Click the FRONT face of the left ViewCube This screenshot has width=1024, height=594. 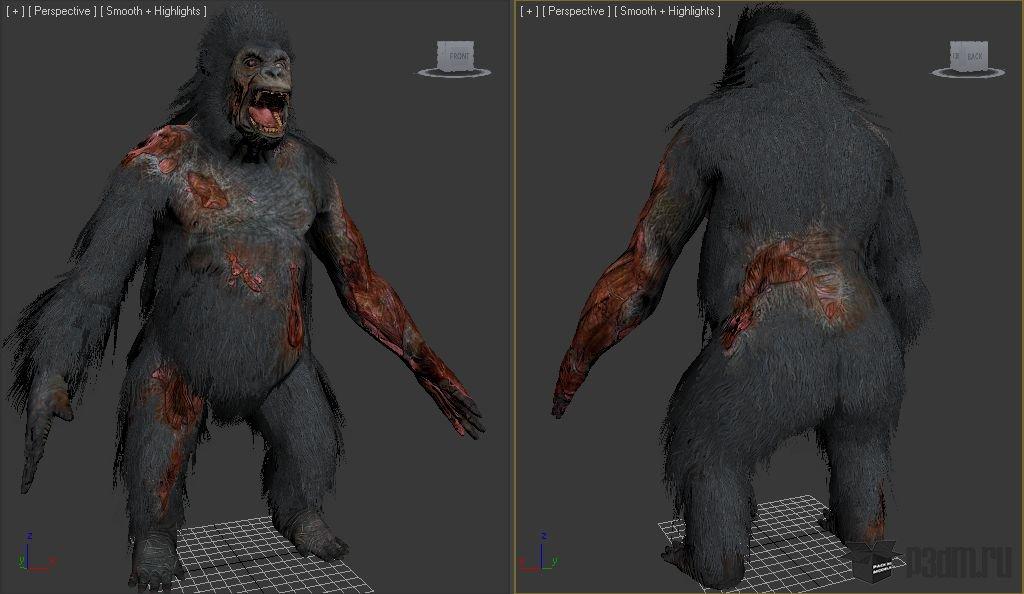pyautogui.click(x=457, y=56)
